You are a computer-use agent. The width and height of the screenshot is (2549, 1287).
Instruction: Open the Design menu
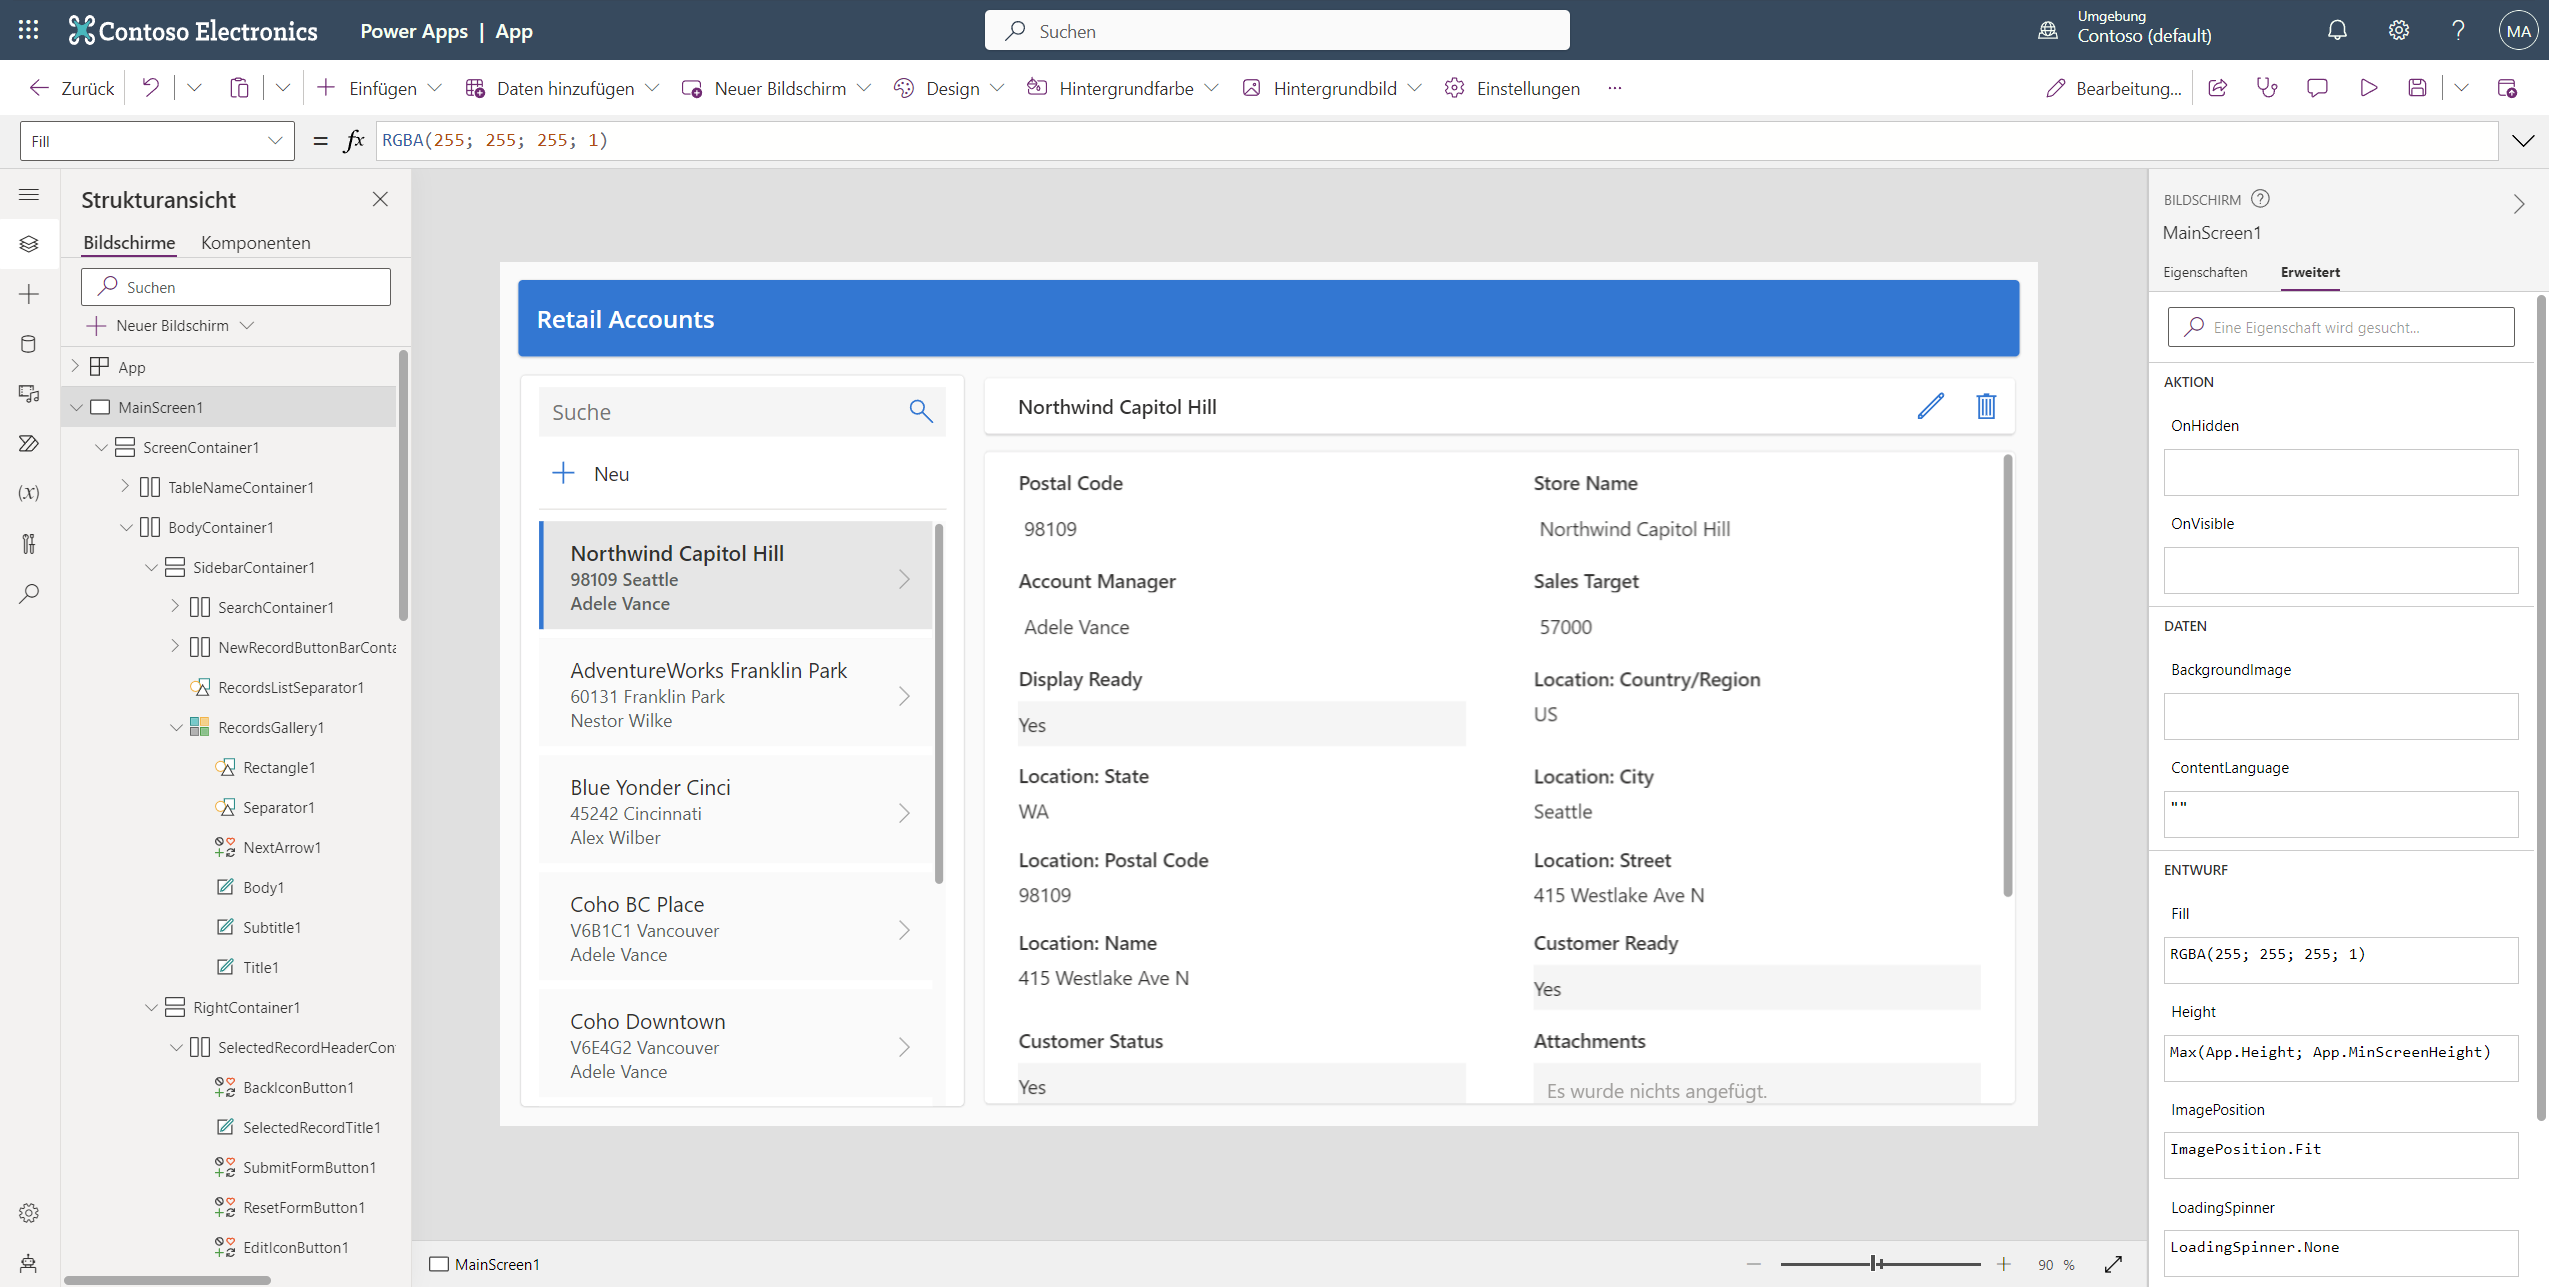click(949, 88)
